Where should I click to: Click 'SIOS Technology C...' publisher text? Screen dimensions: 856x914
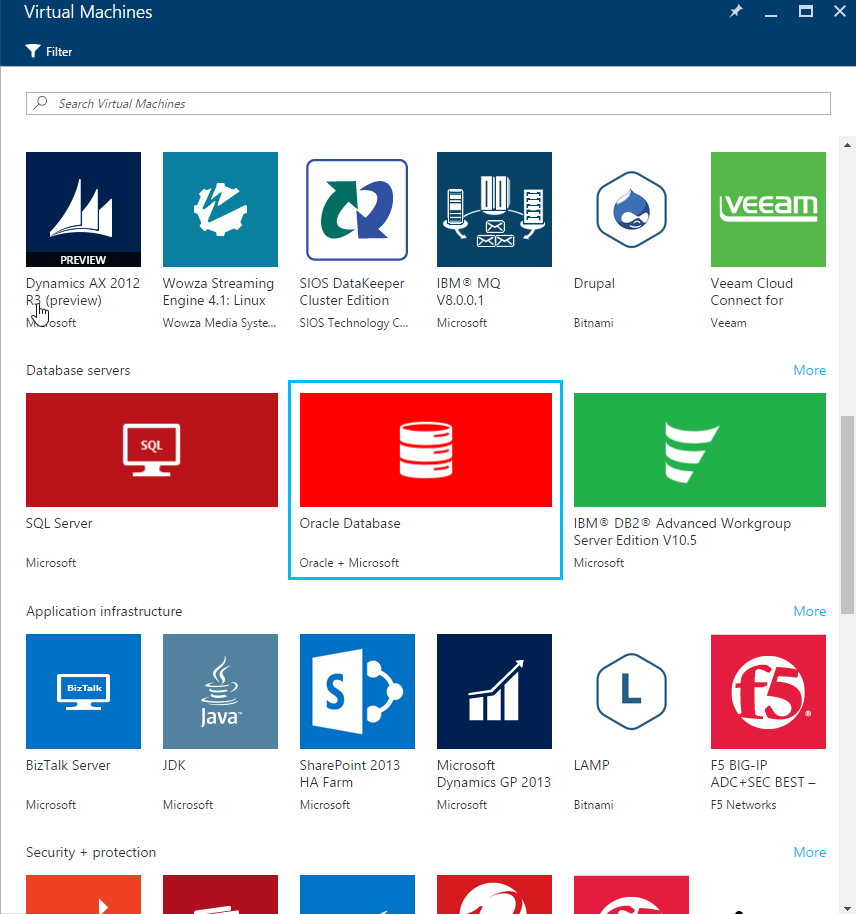point(354,323)
